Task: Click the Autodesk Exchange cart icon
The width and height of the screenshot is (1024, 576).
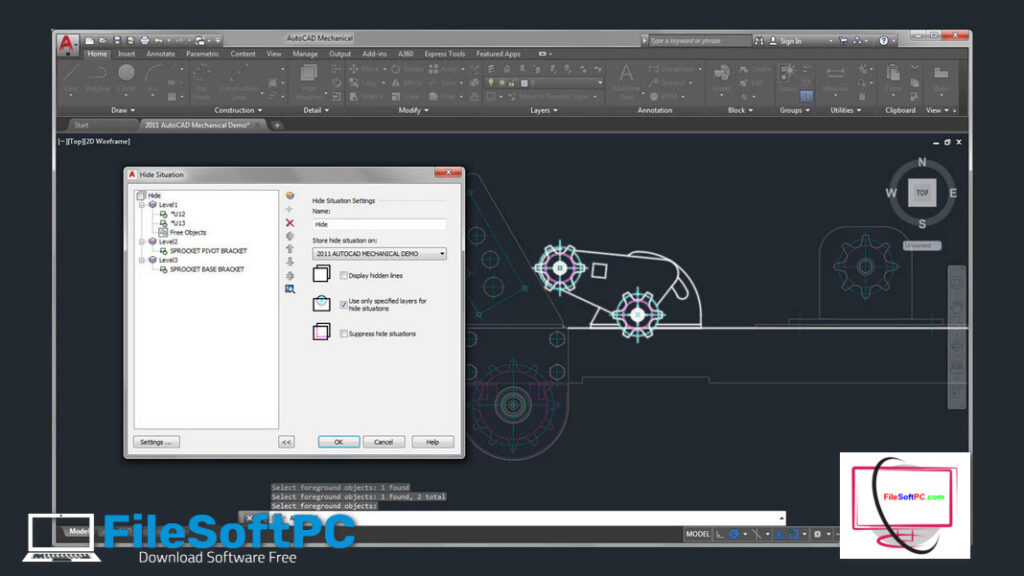Action: coord(843,40)
